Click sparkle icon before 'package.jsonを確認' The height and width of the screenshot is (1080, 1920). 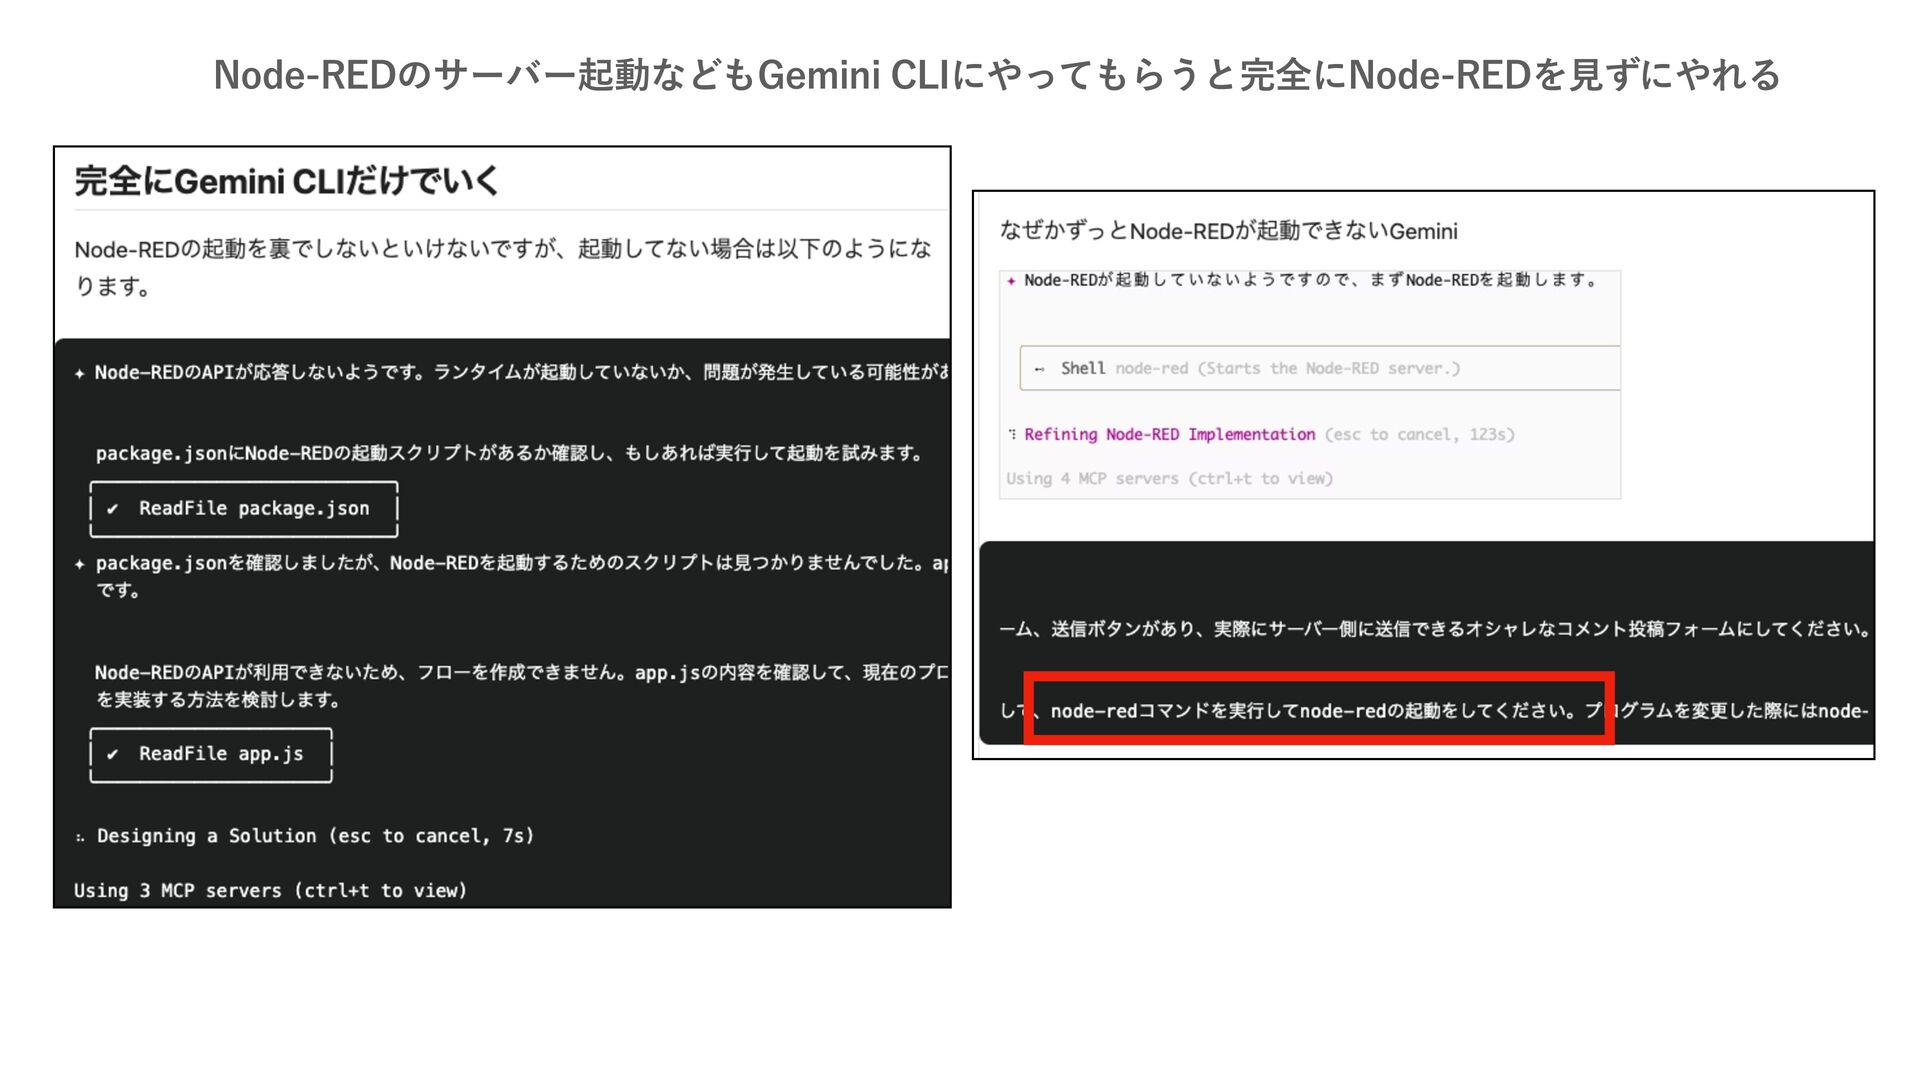(x=80, y=564)
